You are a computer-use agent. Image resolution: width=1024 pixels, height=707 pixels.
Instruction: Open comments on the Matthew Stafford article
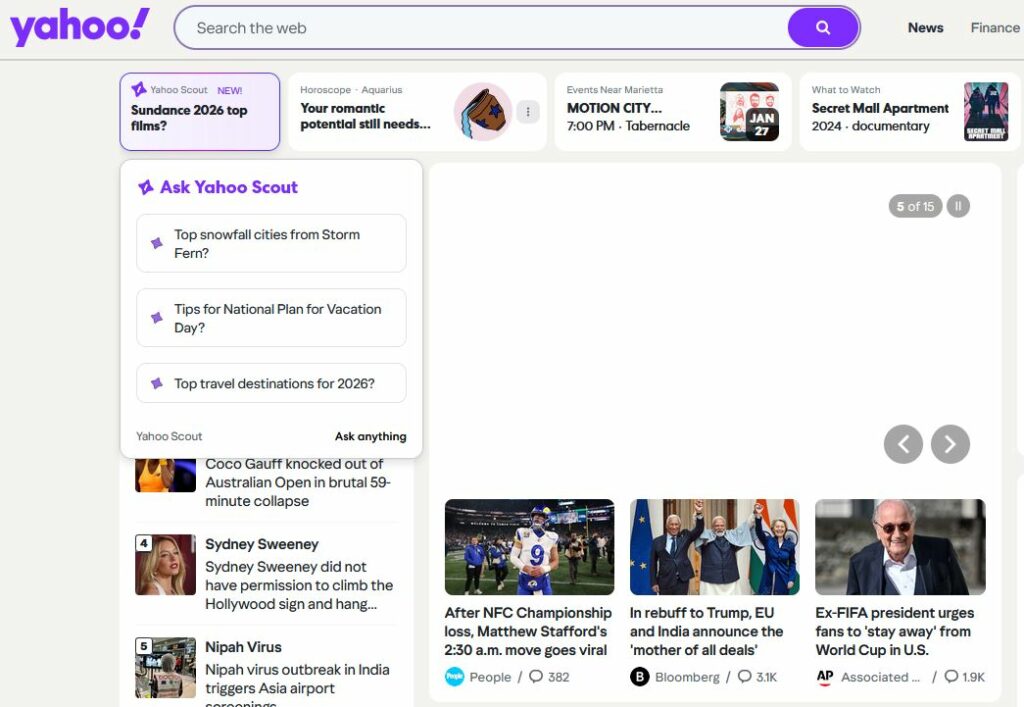(549, 677)
